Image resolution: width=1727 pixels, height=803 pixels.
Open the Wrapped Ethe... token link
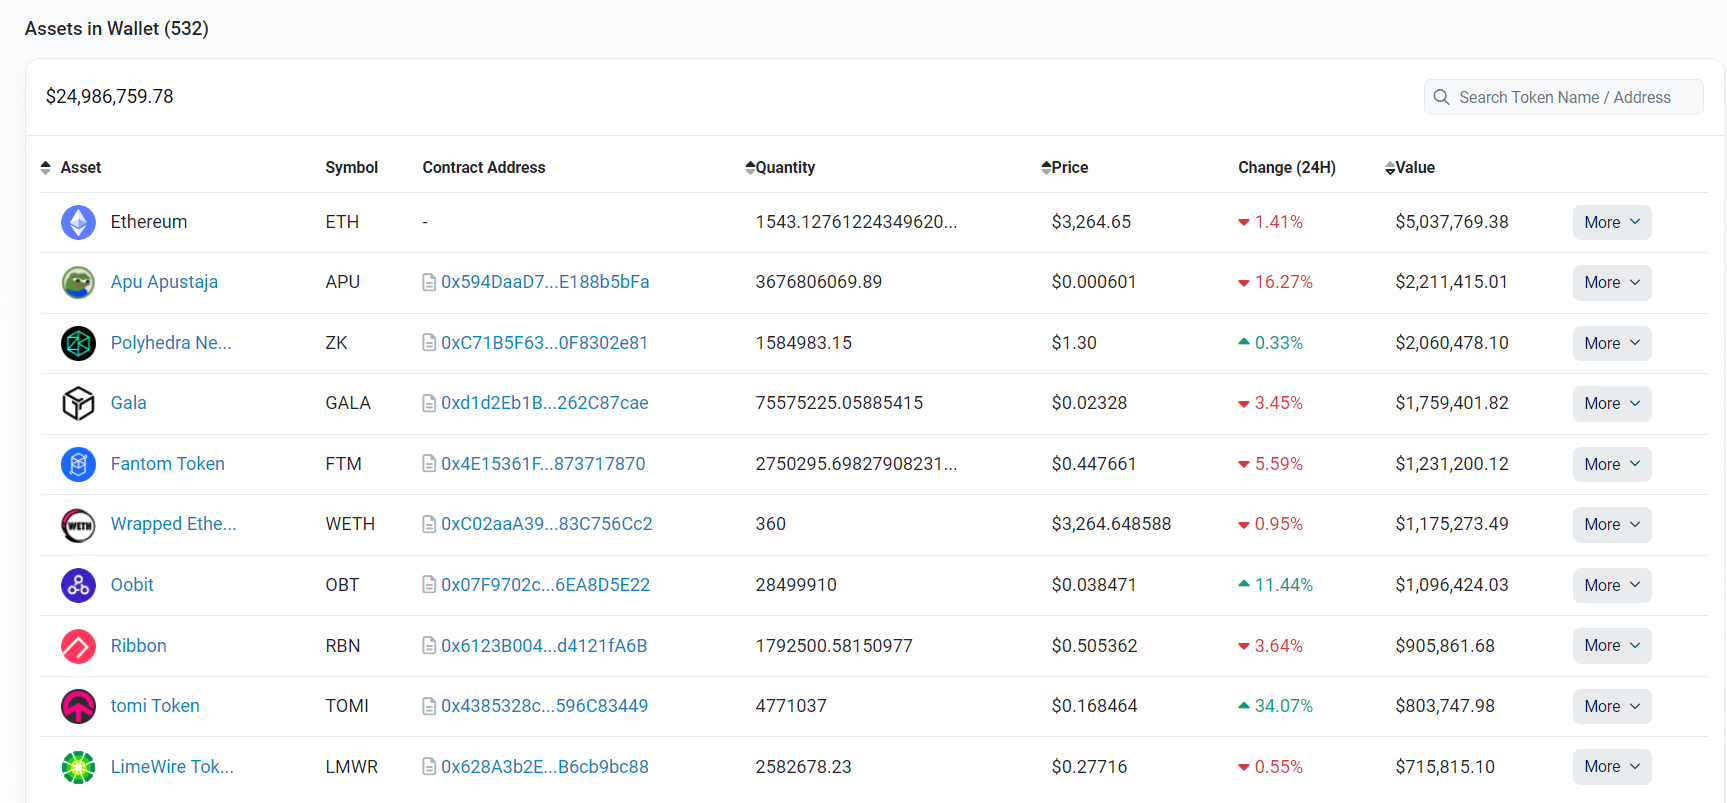(x=173, y=524)
